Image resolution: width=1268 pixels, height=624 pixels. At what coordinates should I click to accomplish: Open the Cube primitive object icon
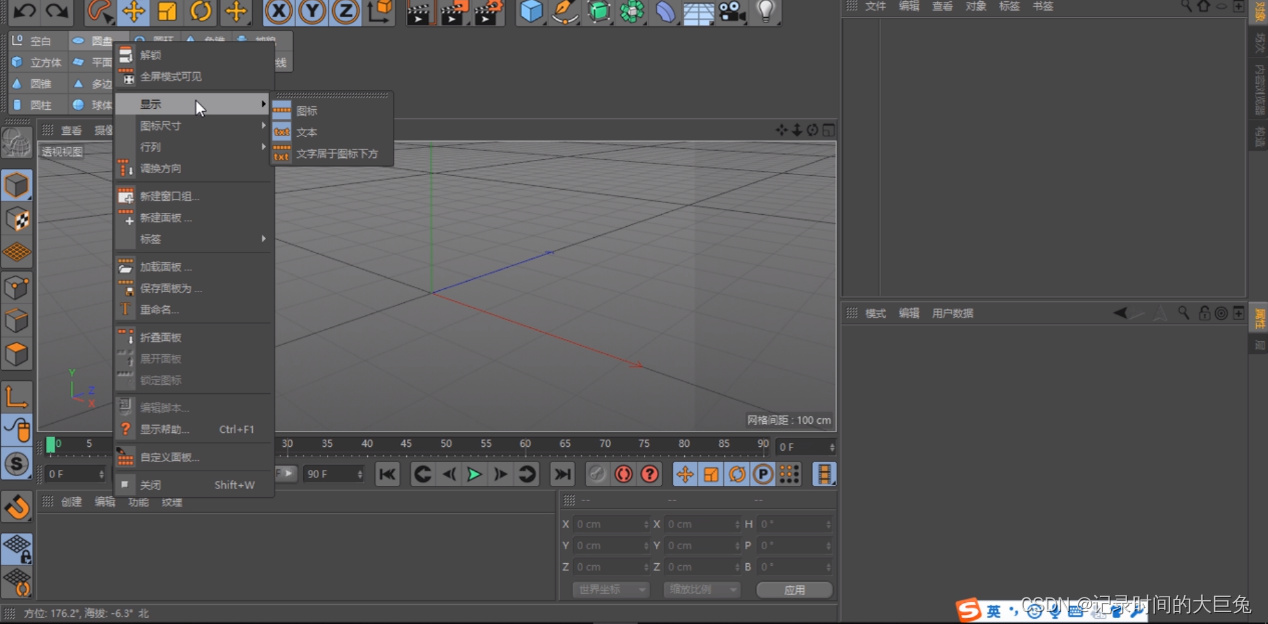[532, 12]
